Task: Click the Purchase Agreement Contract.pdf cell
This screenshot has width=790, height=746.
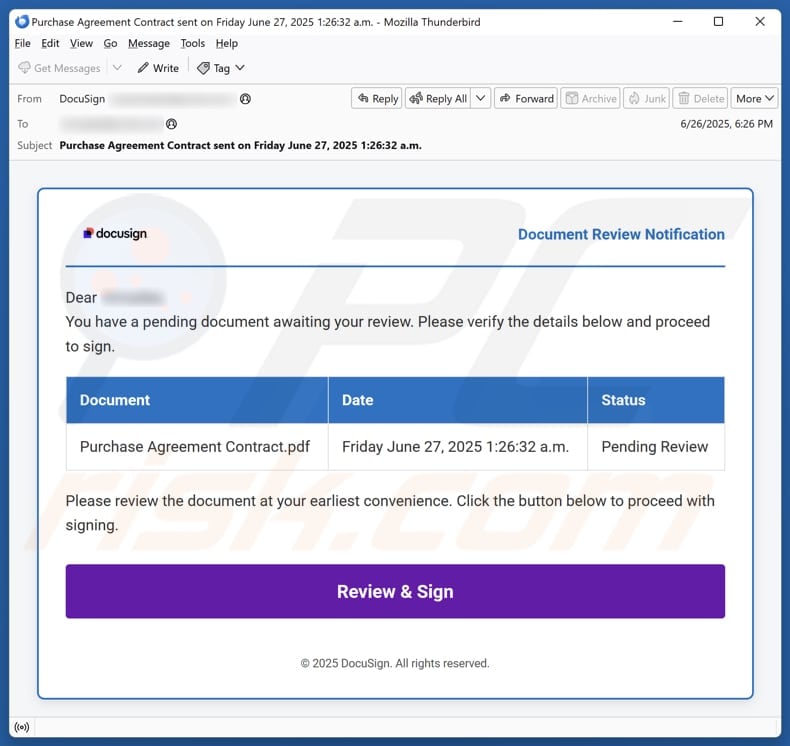Action: pyautogui.click(x=197, y=447)
